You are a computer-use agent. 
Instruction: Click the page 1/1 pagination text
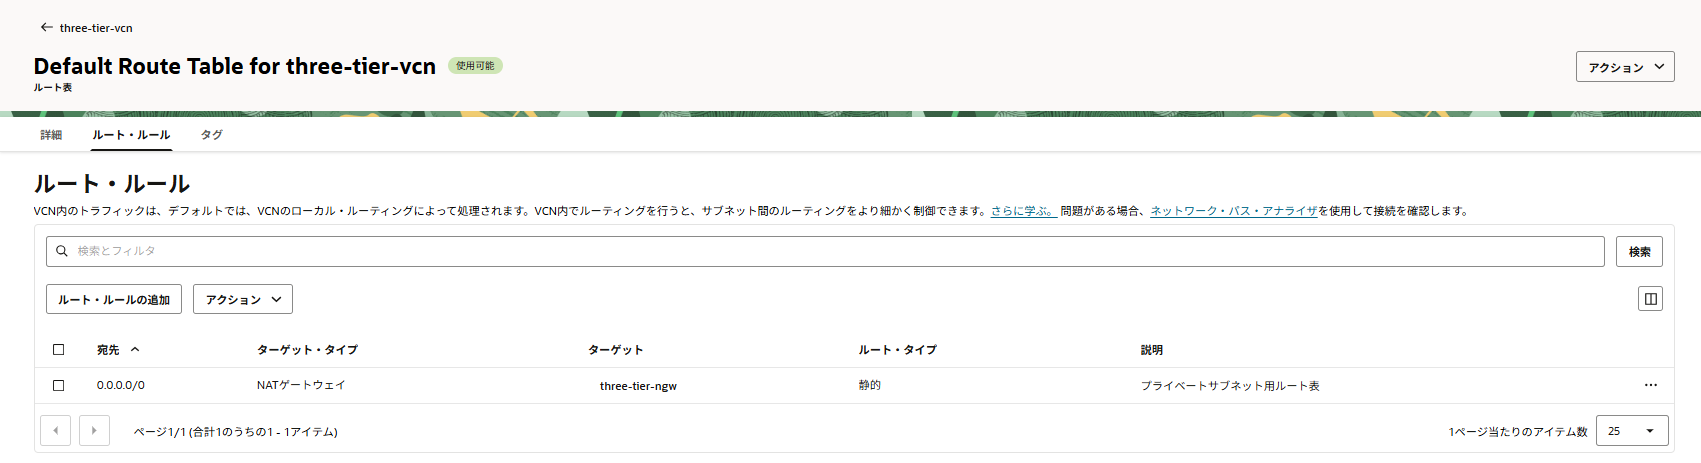pyautogui.click(x=235, y=432)
